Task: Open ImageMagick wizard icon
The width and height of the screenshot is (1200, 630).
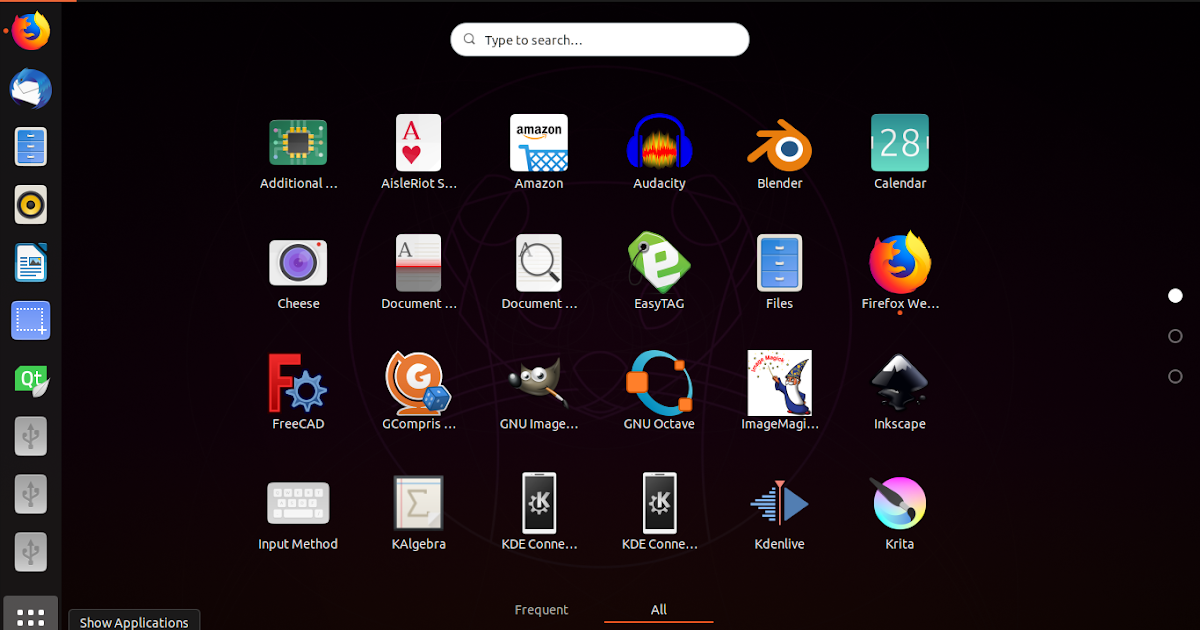Action: [x=779, y=383]
